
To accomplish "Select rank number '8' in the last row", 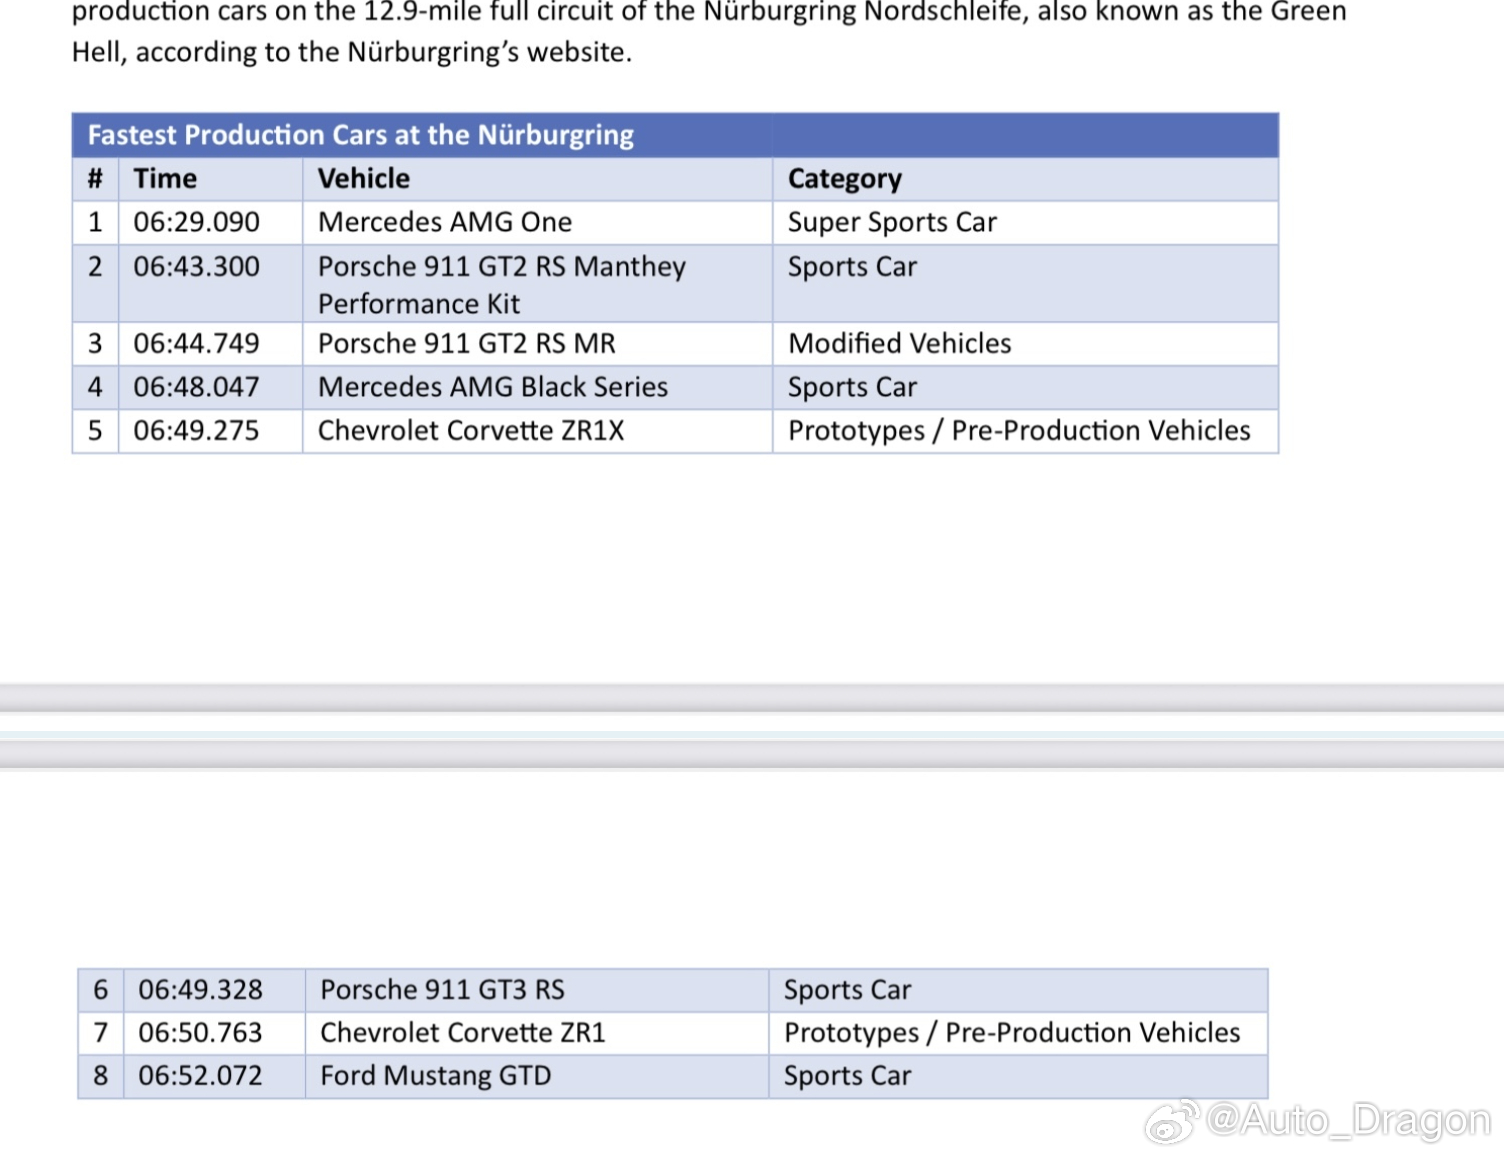I will [x=100, y=1076].
